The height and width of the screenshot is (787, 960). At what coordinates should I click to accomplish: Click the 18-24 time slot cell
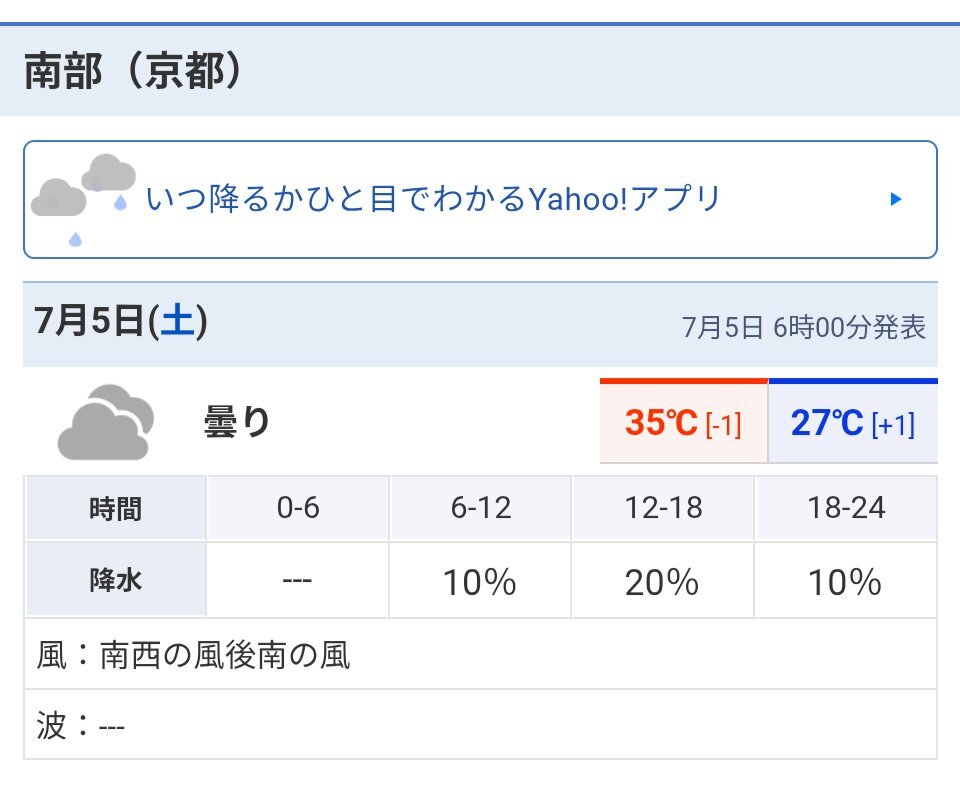click(x=846, y=508)
